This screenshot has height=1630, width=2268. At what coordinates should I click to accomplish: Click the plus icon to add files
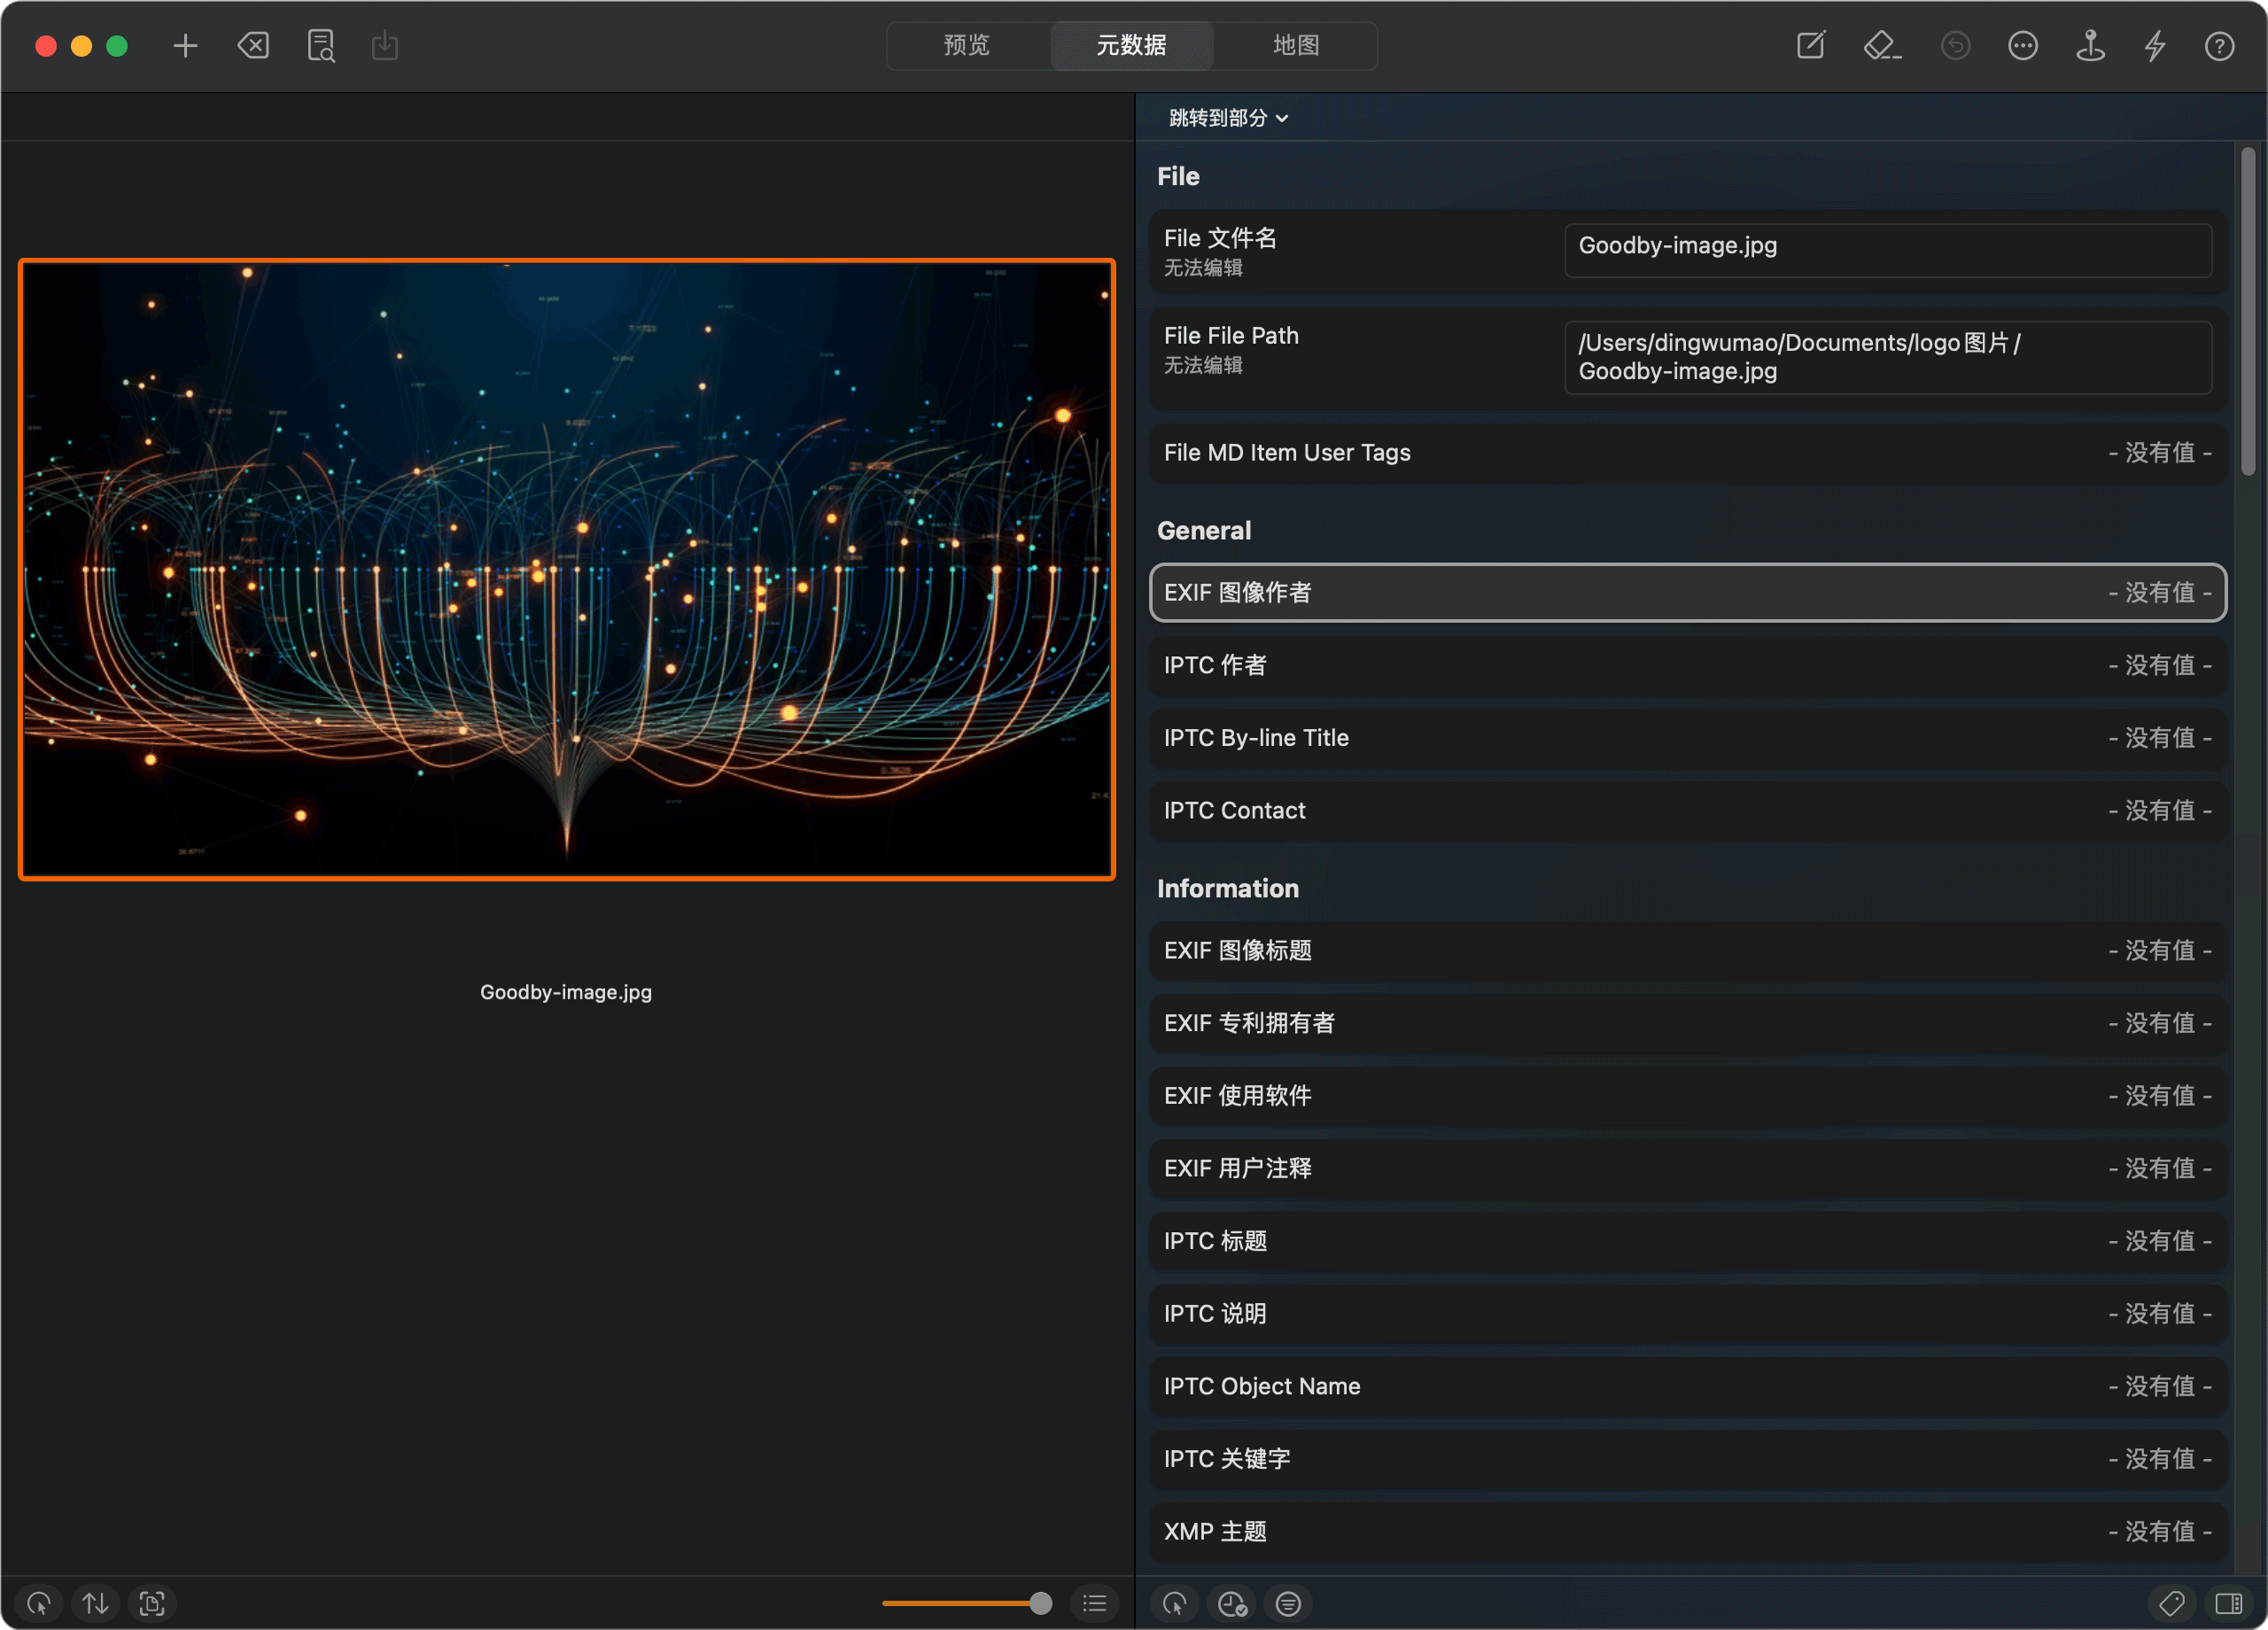click(x=185, y=46)
